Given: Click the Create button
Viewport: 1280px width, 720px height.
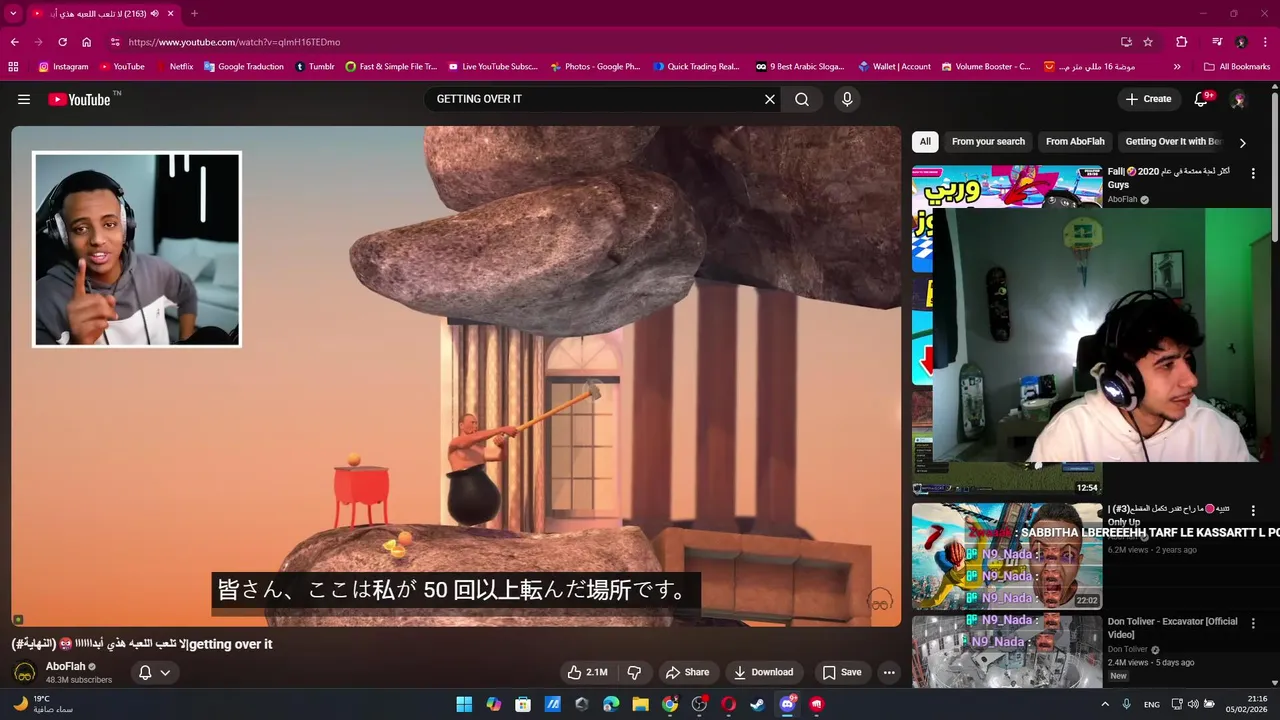Looking at the screenshot, I should [x=1148, y=99].
